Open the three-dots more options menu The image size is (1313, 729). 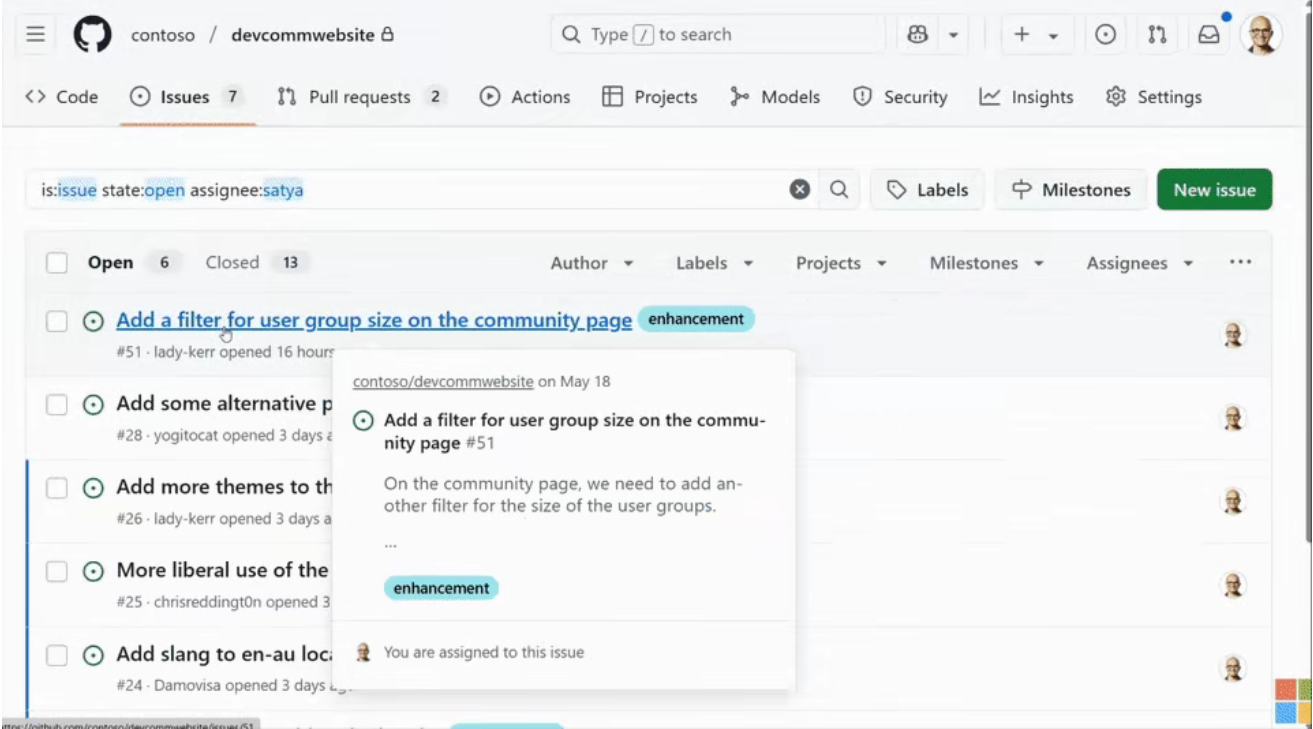(1240, 263)
